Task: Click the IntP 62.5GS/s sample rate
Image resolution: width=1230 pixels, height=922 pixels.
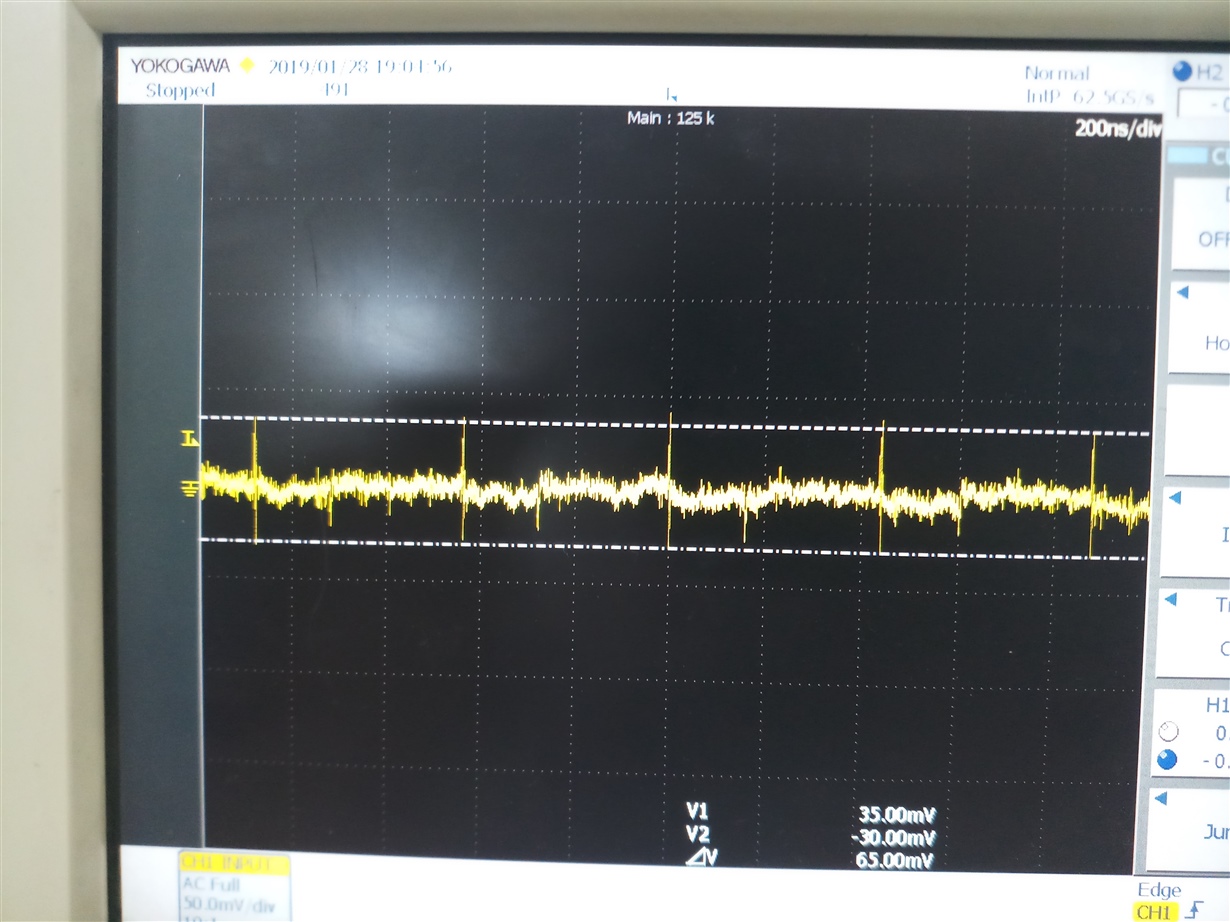Action: pyautogui.click(x=1090, y=97)
